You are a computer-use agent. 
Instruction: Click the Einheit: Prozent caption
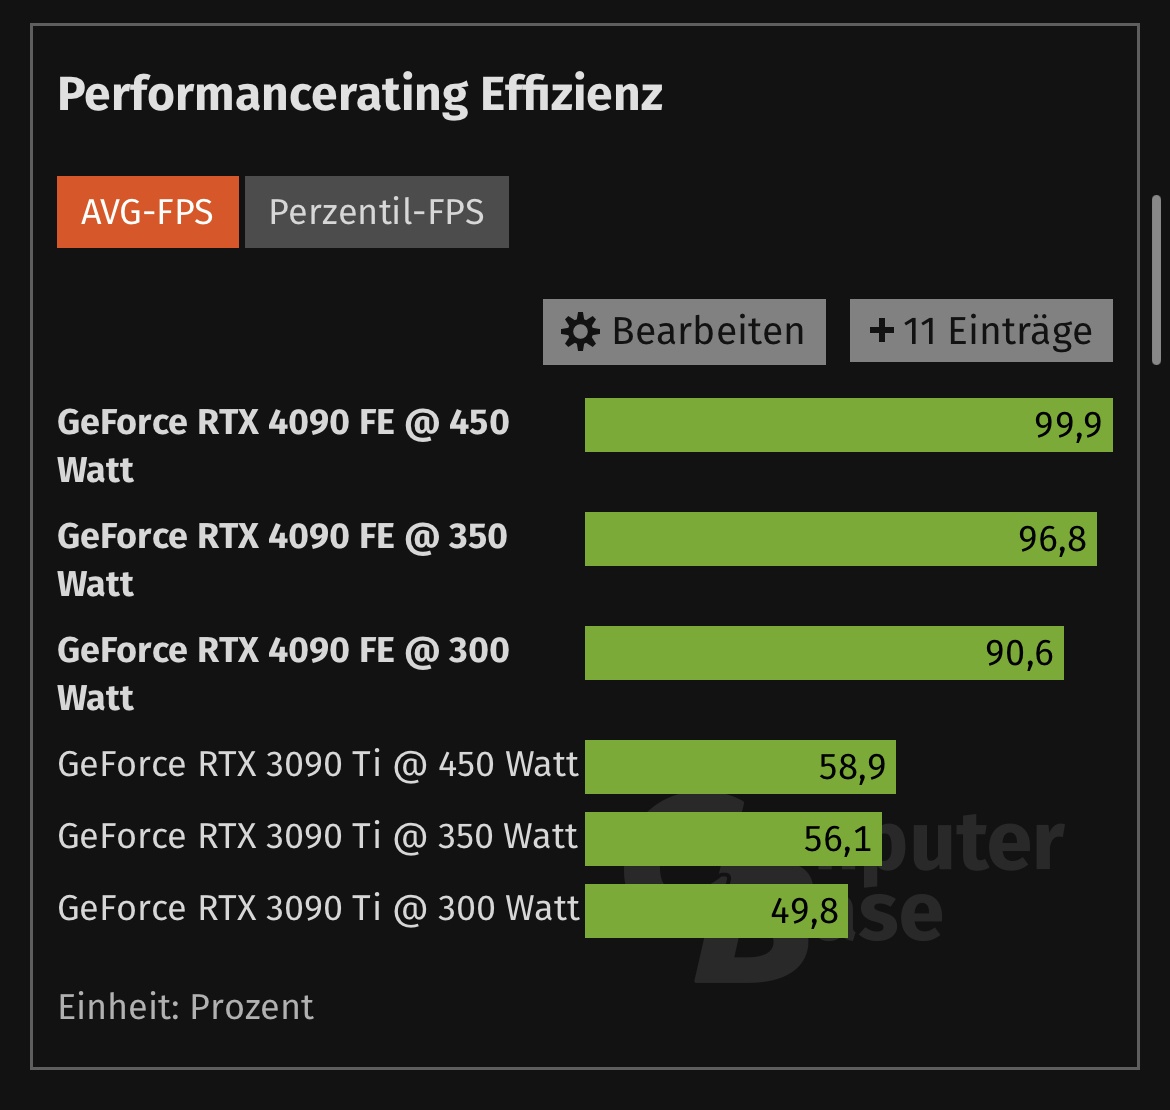pyautogui.click(x=185, y=1006)
